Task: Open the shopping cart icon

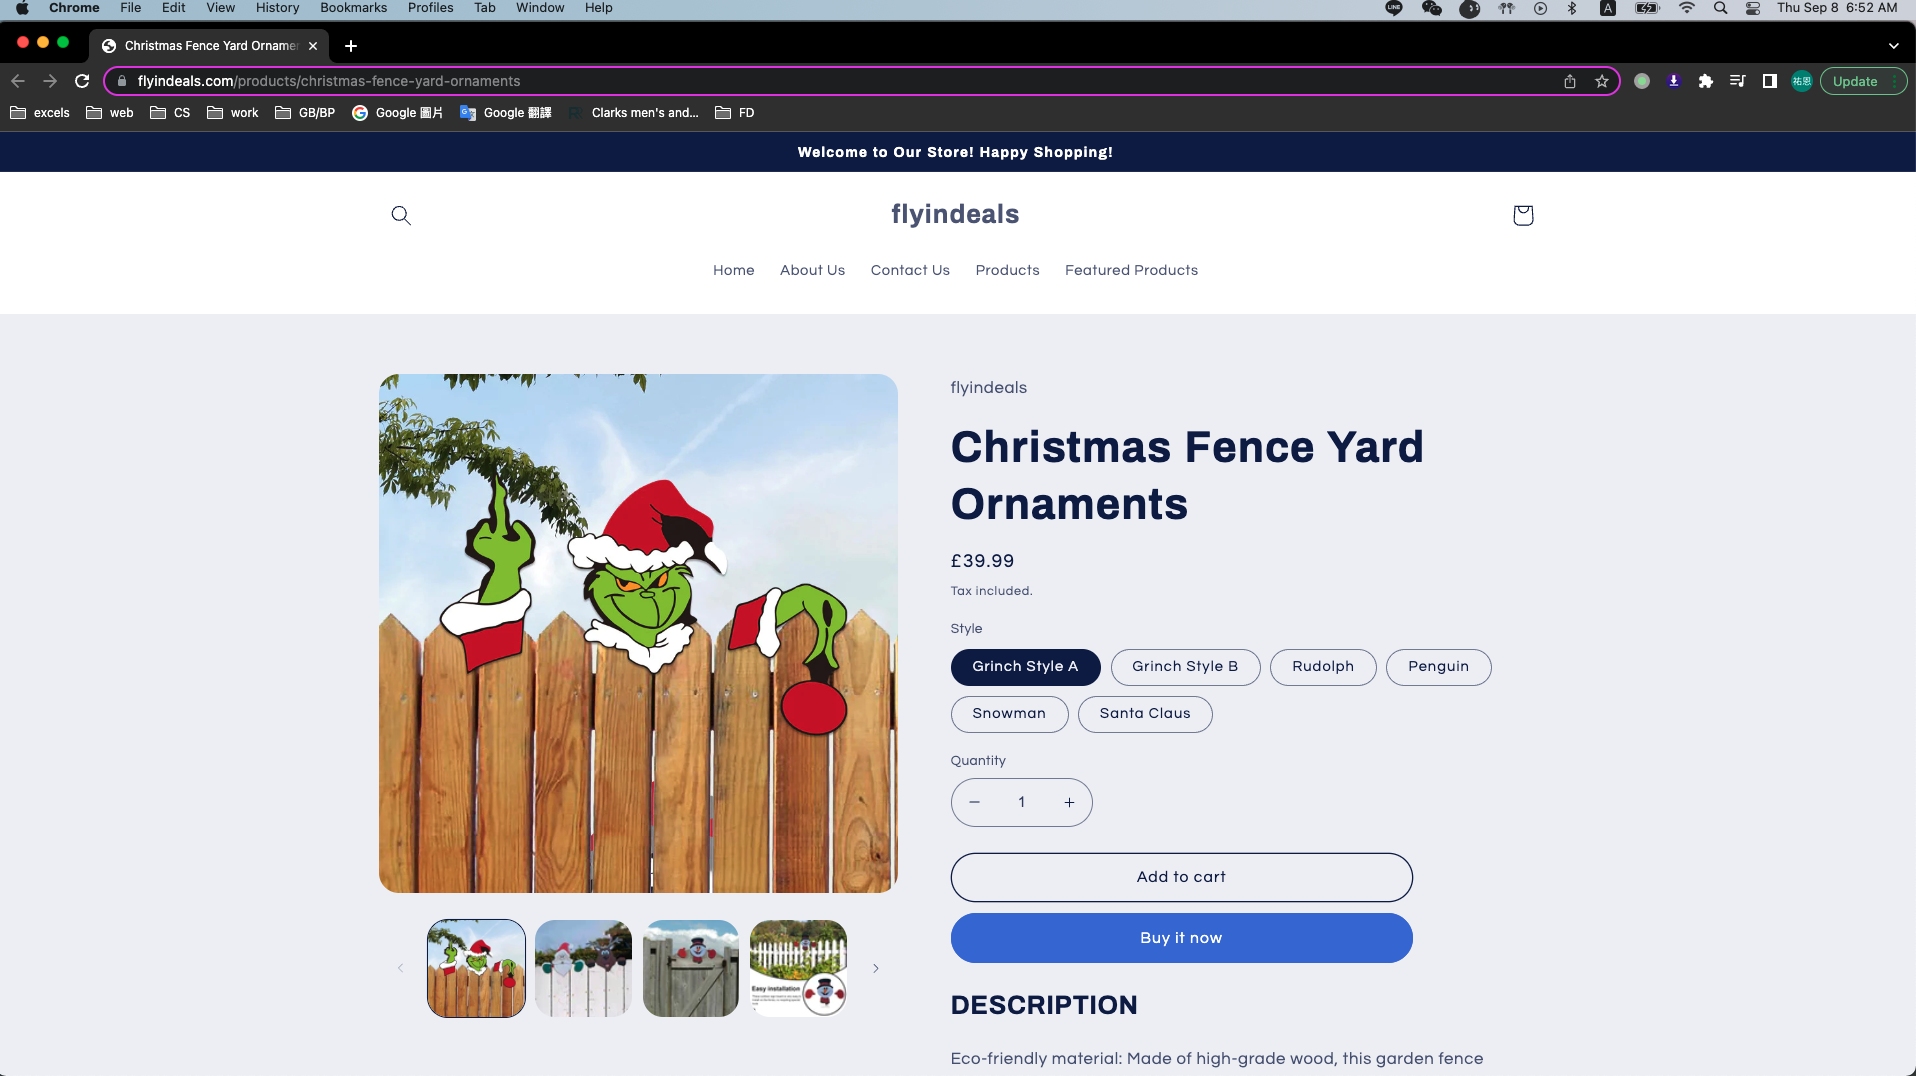Action: click(1523, 215)
